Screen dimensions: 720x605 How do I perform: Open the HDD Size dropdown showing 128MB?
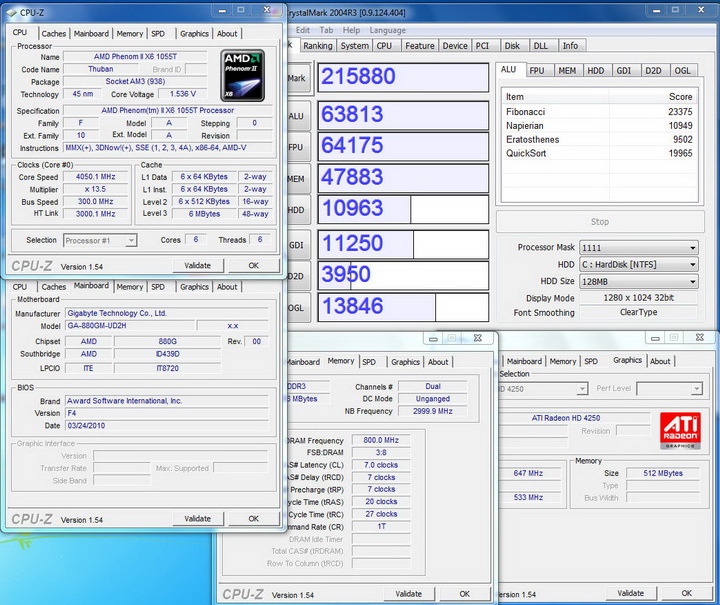click(x=639, y=281)
